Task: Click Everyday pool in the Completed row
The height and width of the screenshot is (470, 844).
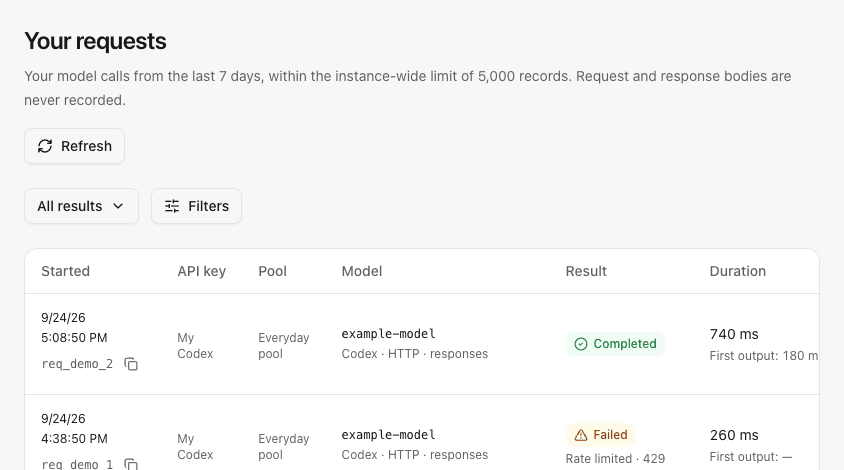Action: click(284, 346)
